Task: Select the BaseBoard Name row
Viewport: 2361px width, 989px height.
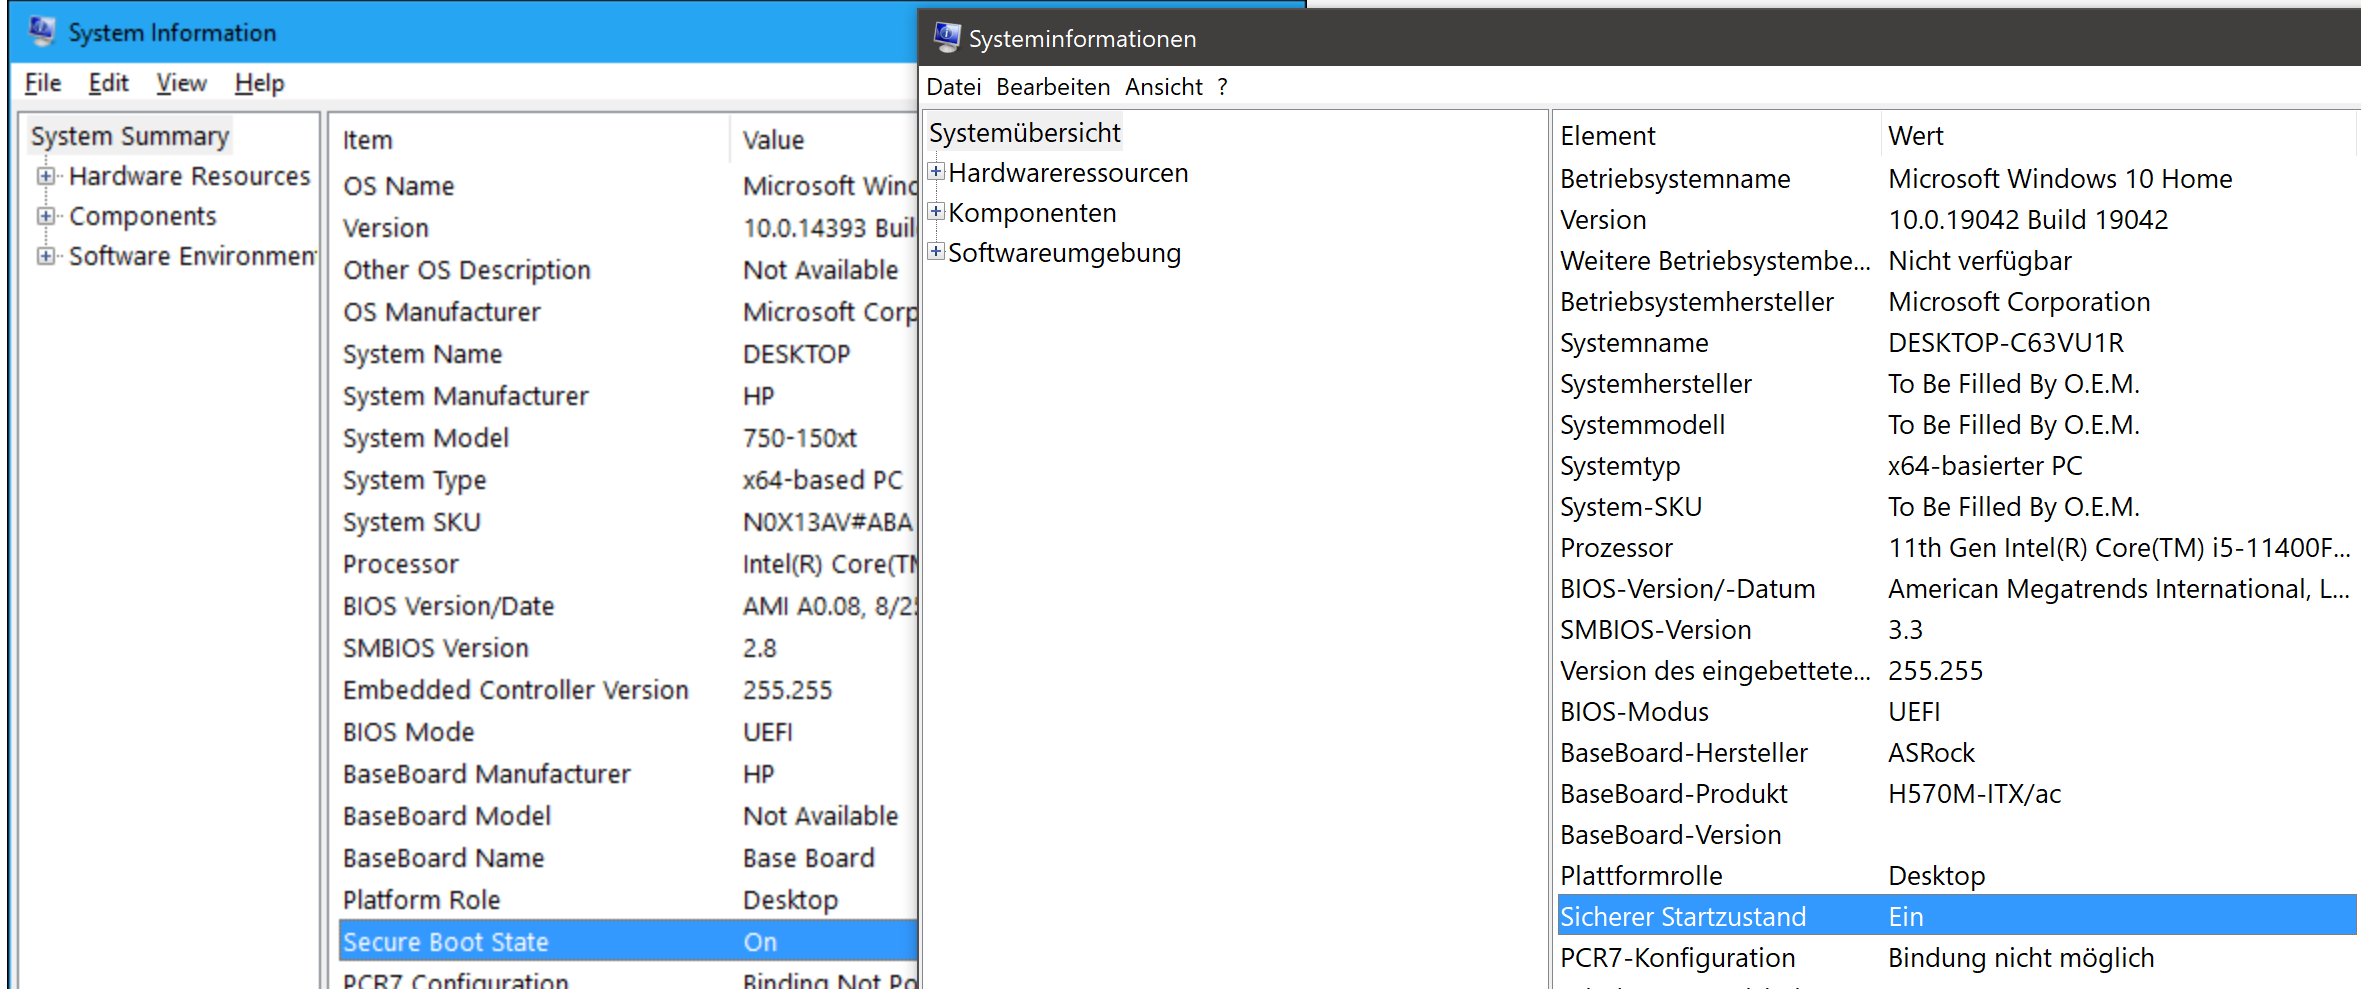Action: pyautogui.click(x=628, y=858)
